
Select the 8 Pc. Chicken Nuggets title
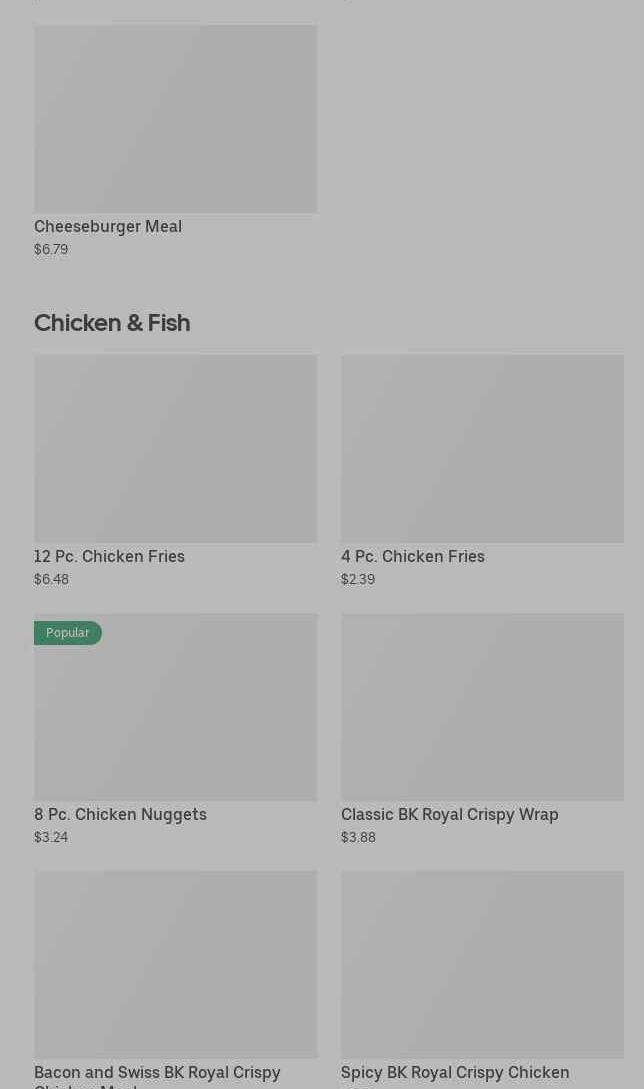120,814
